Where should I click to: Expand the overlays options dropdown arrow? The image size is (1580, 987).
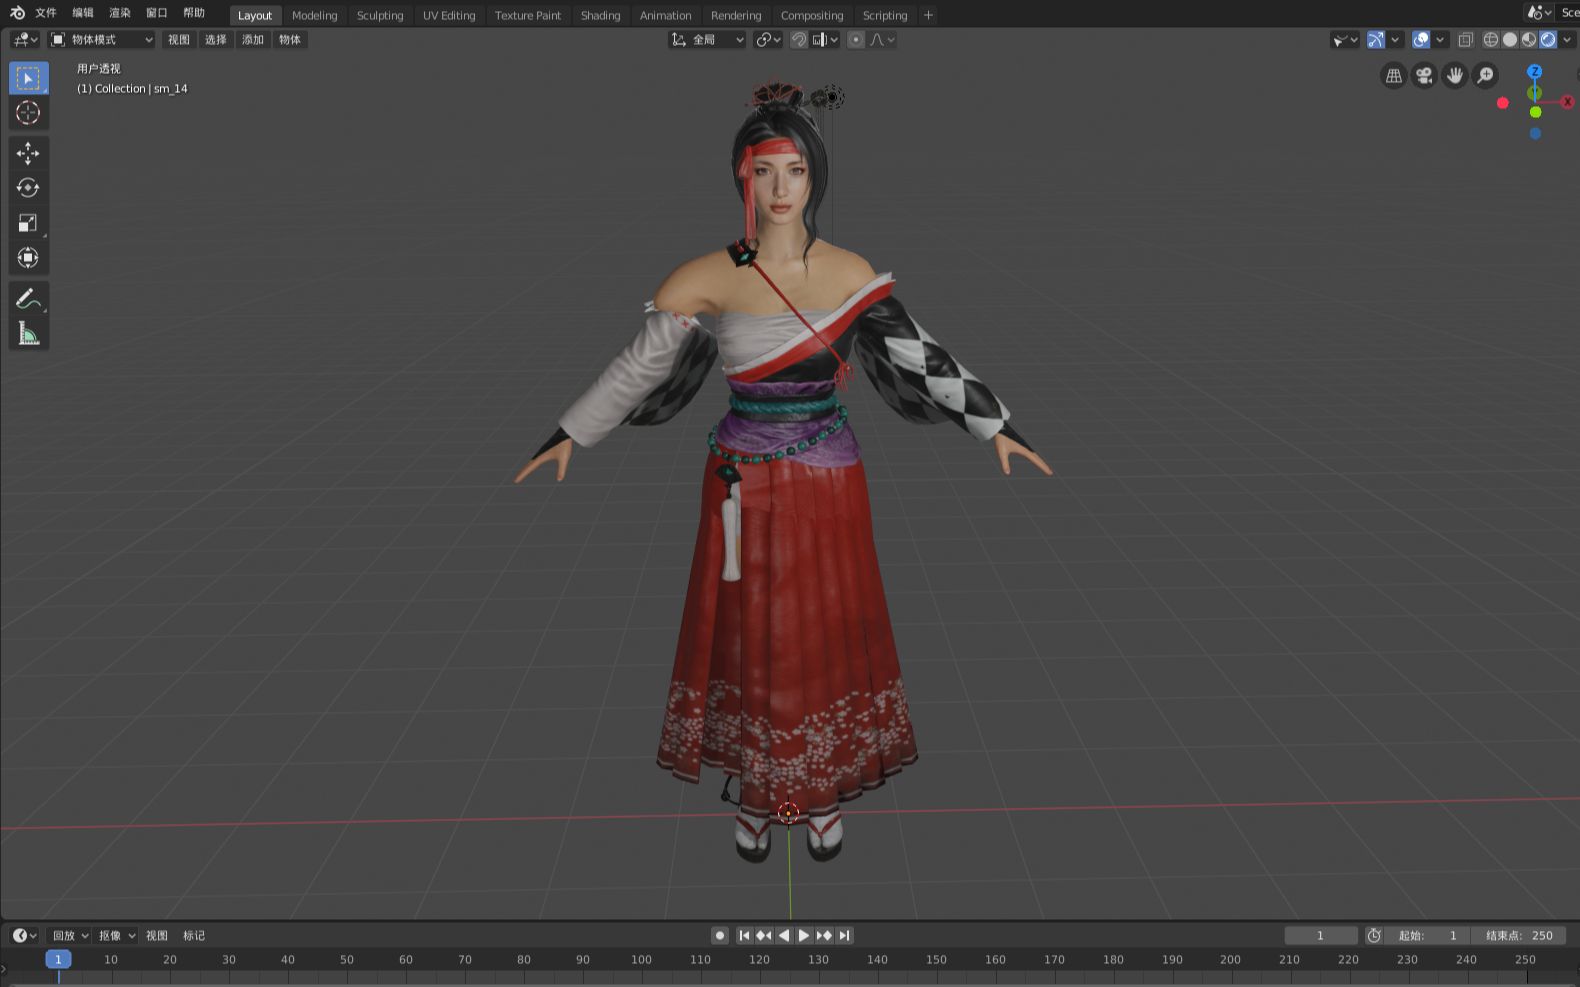point(1440,40)
